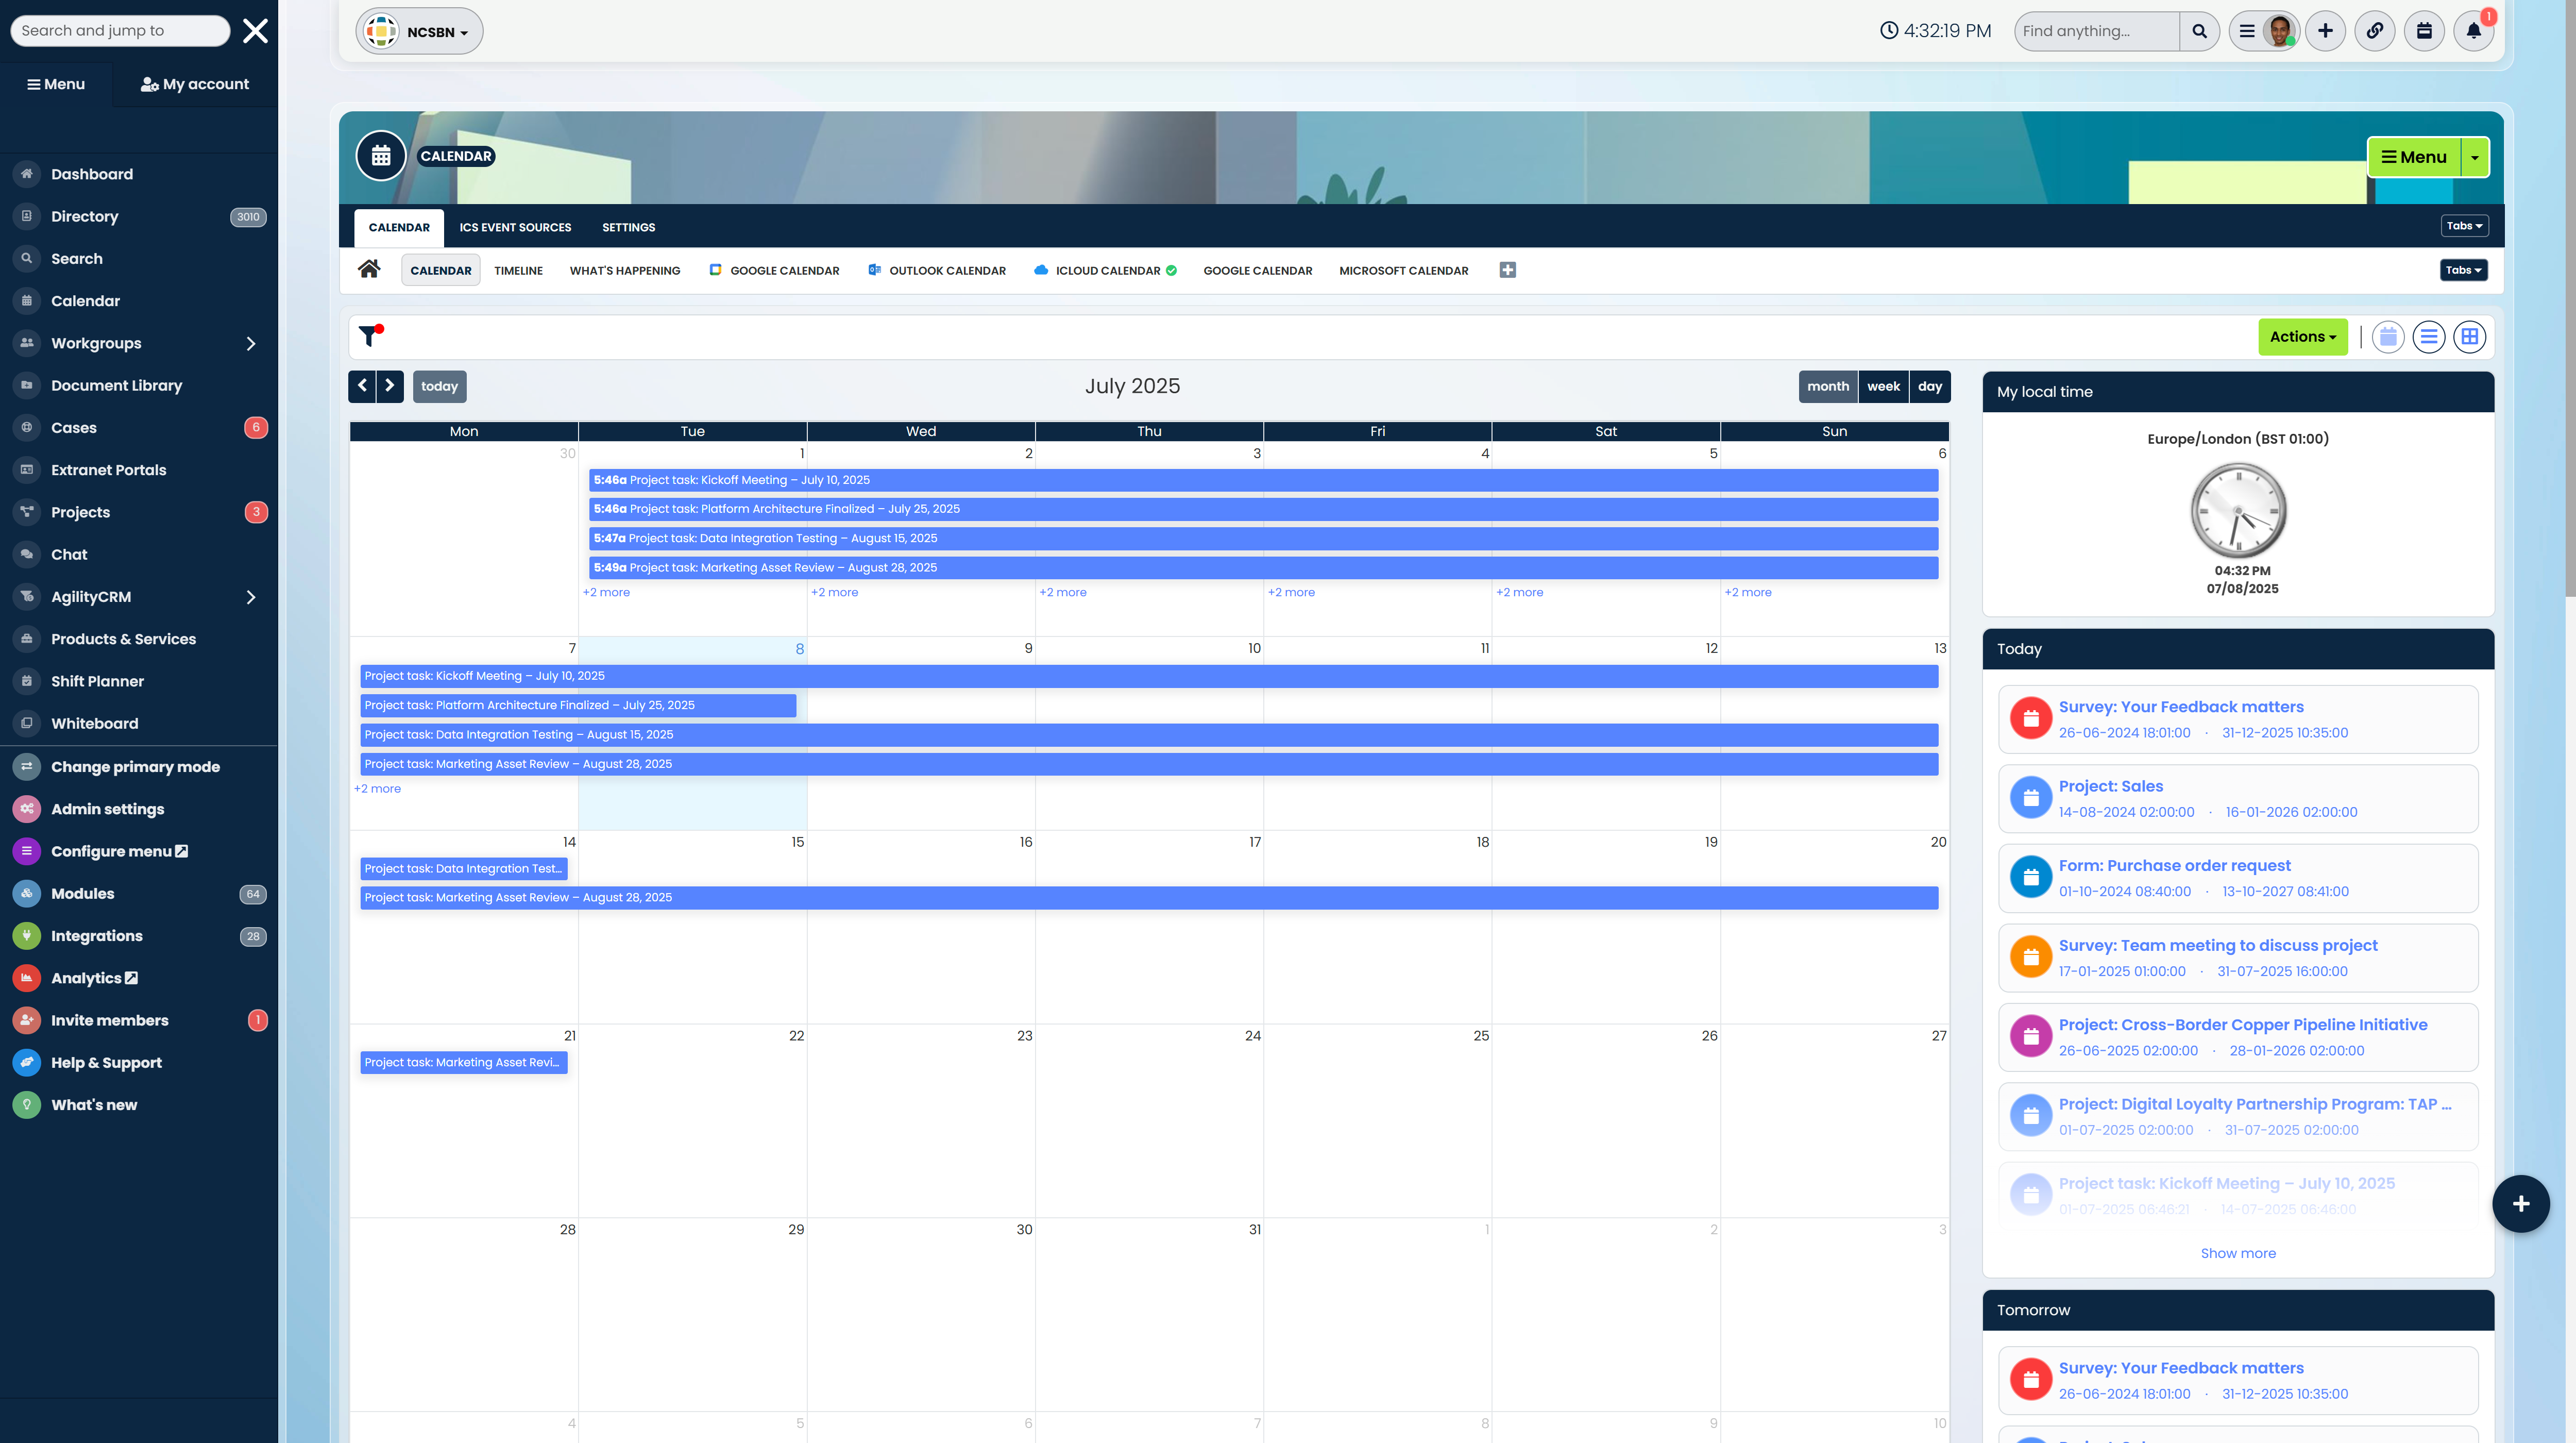Switch calendar to day view
This screenshot has height=1443, width=2576.
pos(1930,386)
